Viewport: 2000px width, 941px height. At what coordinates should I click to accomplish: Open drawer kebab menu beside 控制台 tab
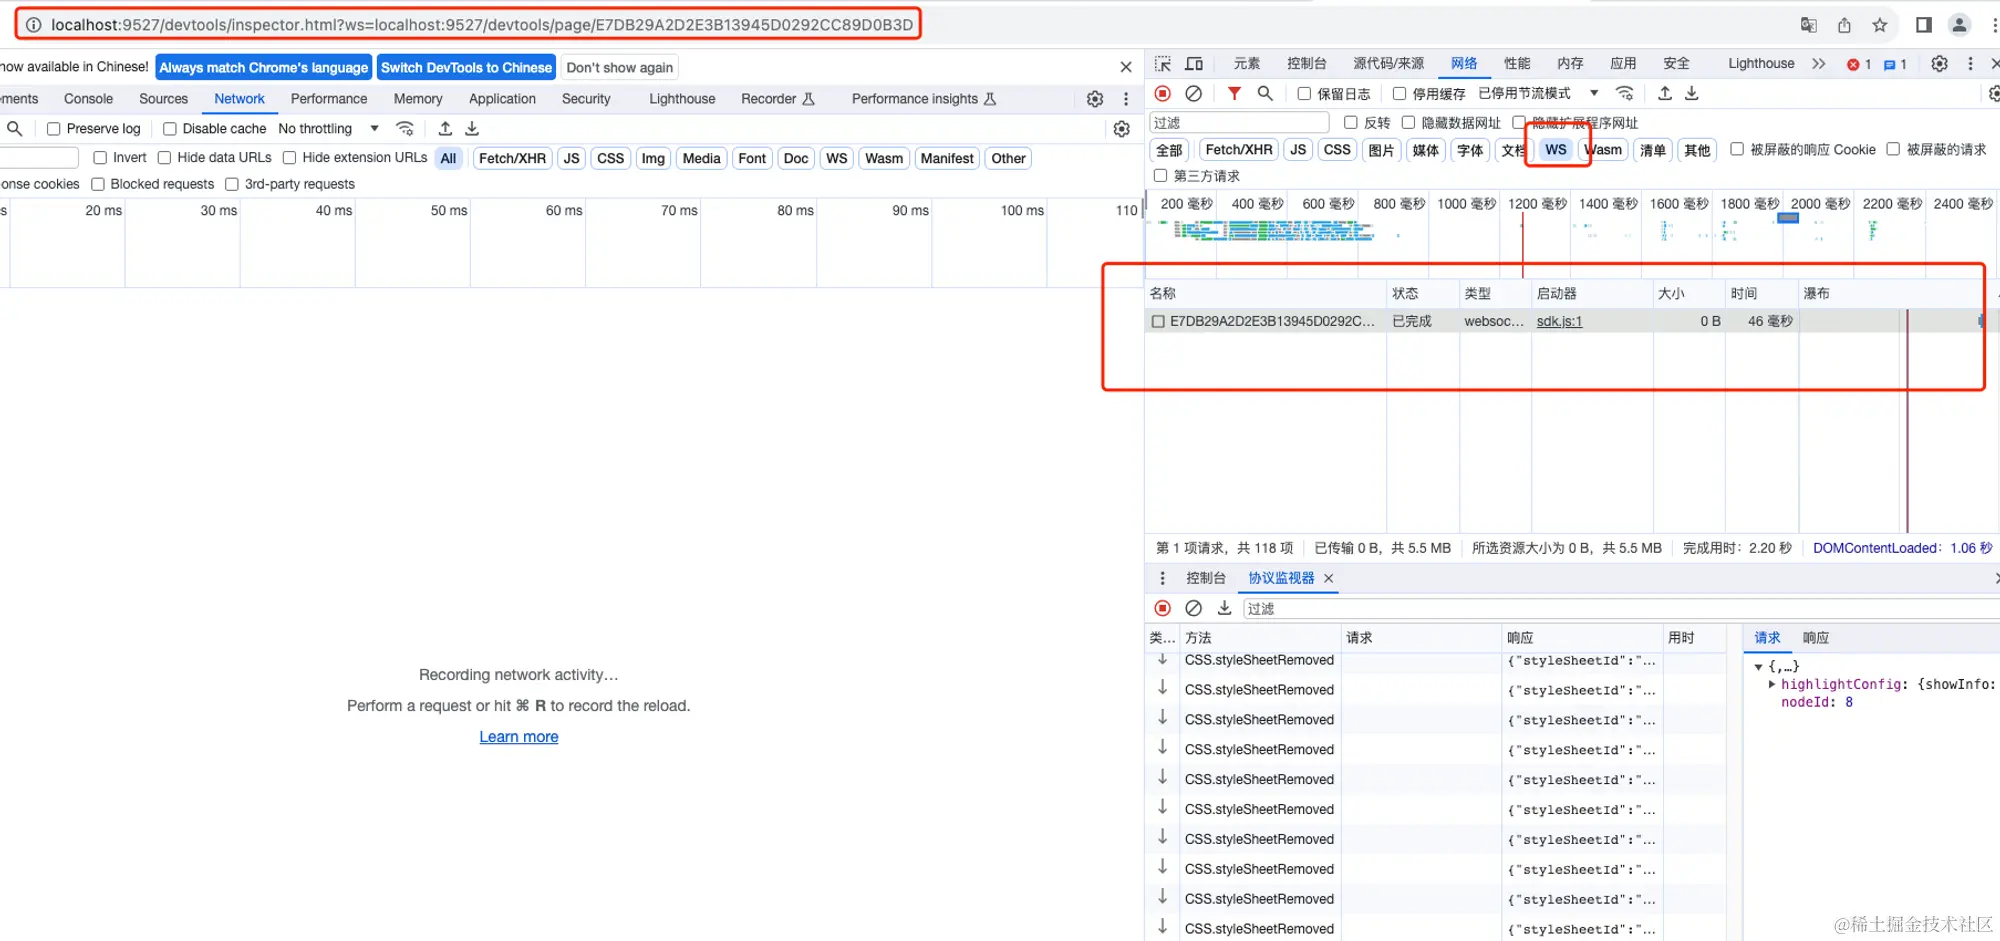point(1162,578)
